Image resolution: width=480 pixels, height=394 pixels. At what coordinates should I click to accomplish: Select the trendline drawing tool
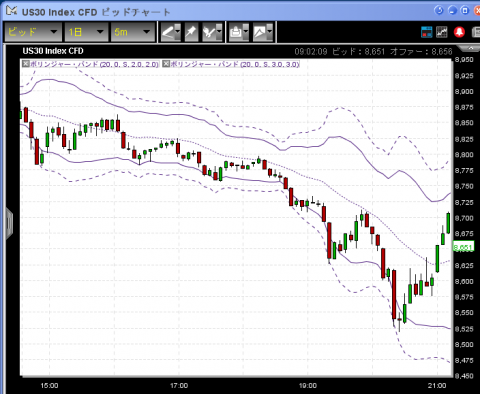168,32
